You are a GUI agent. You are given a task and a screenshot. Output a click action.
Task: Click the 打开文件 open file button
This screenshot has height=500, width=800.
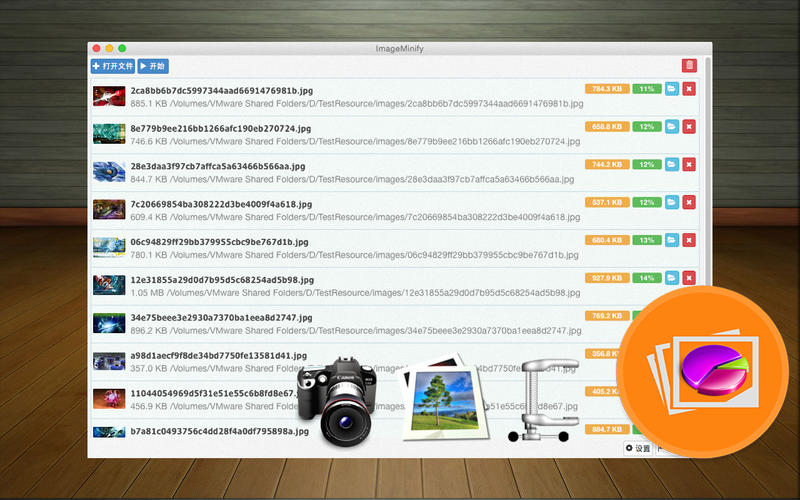(x=113, y=66)
